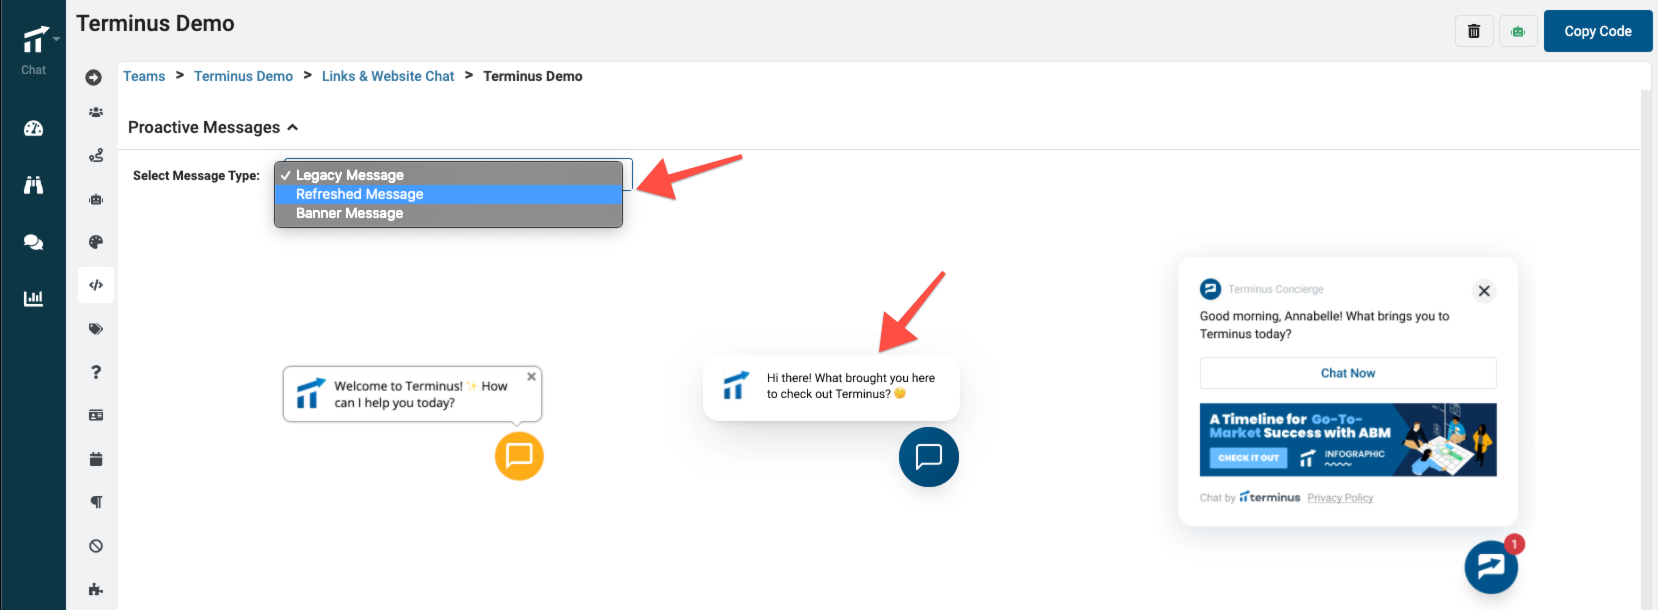Screen dimensions: 1658x610
Task: Choose Banner Message option
Action: click(448, 213)
